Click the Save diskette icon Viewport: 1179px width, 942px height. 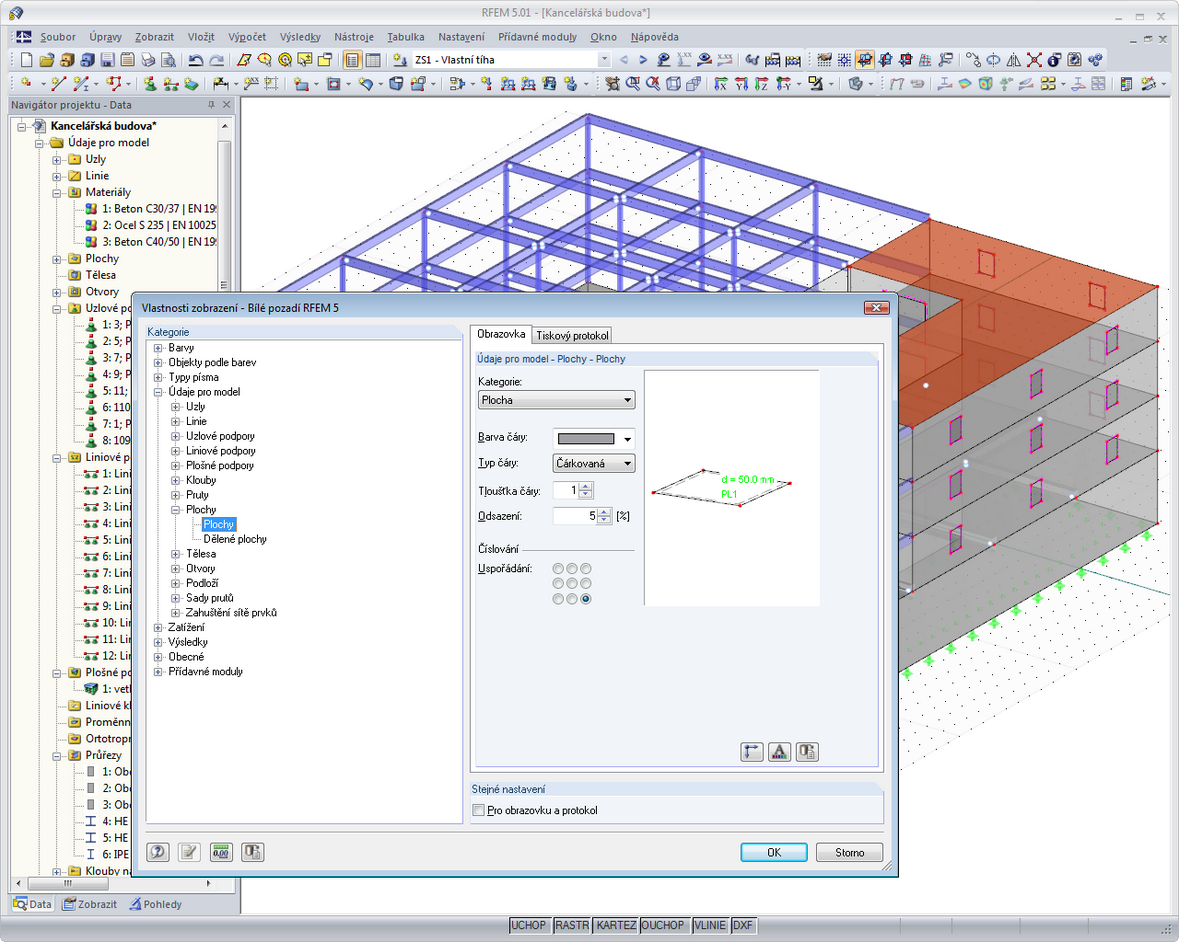point(108,60)
